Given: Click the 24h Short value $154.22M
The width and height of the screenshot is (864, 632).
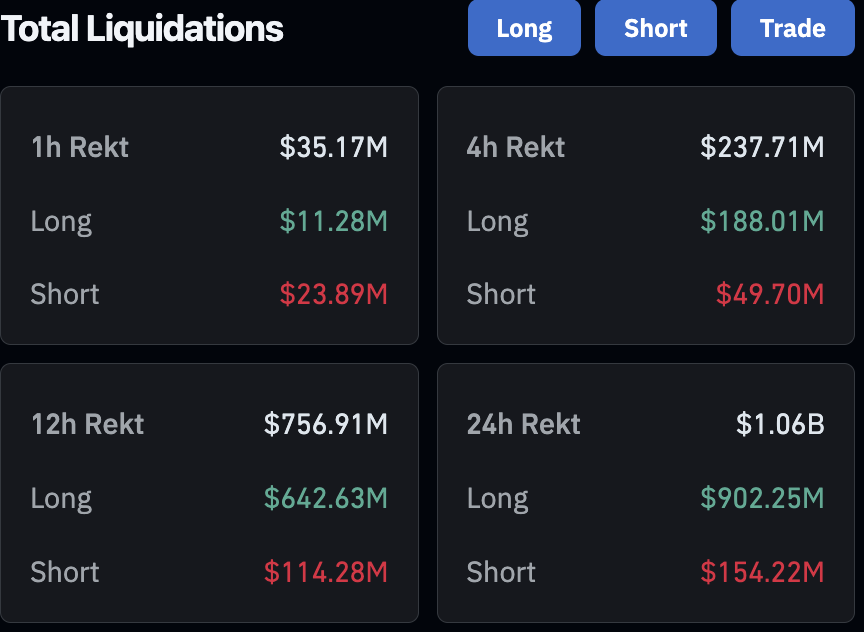Looking at the screenshot, I should tap(762, 572).
